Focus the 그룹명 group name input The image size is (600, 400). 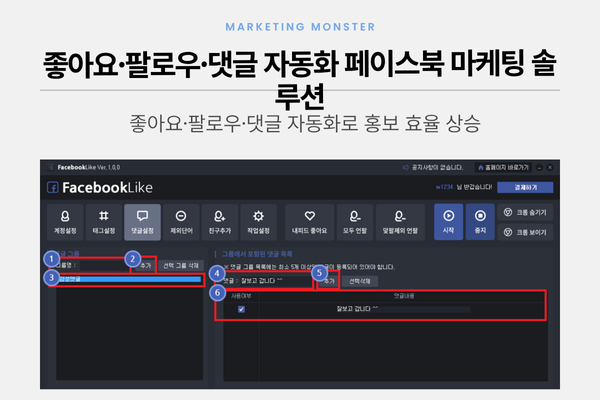coord(104,265)
